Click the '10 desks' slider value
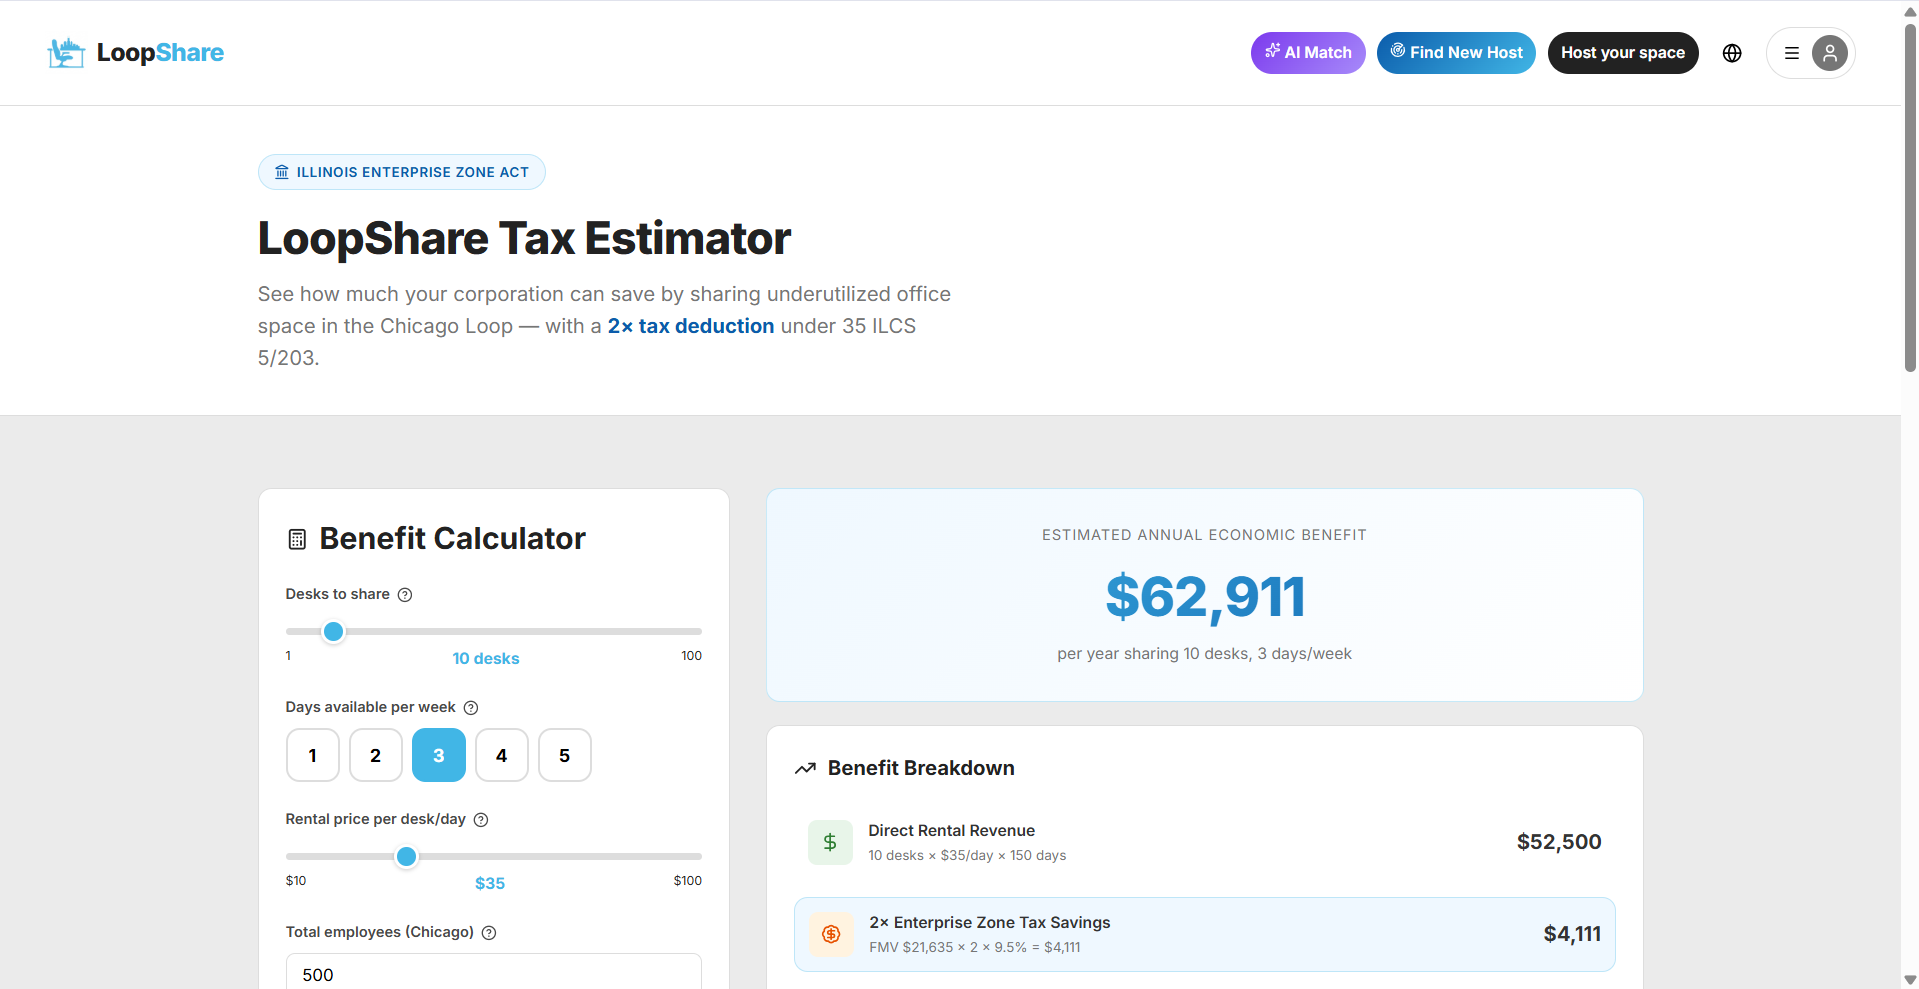This screenshot has width=1919, height=989. 486,659
